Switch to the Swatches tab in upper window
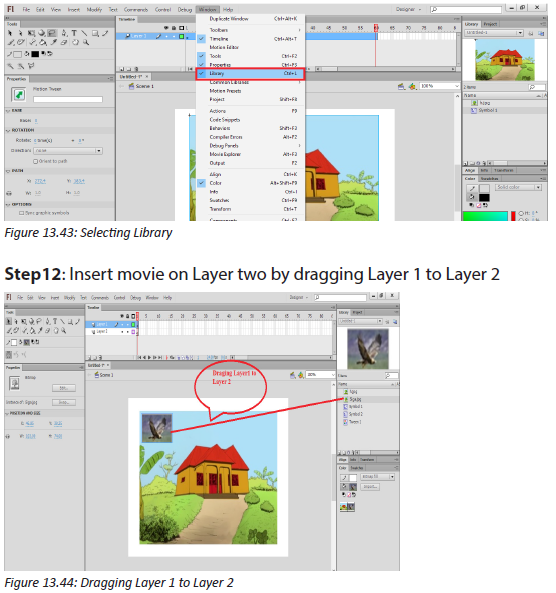This screenshot has height=593, width=556. (489, 179)
